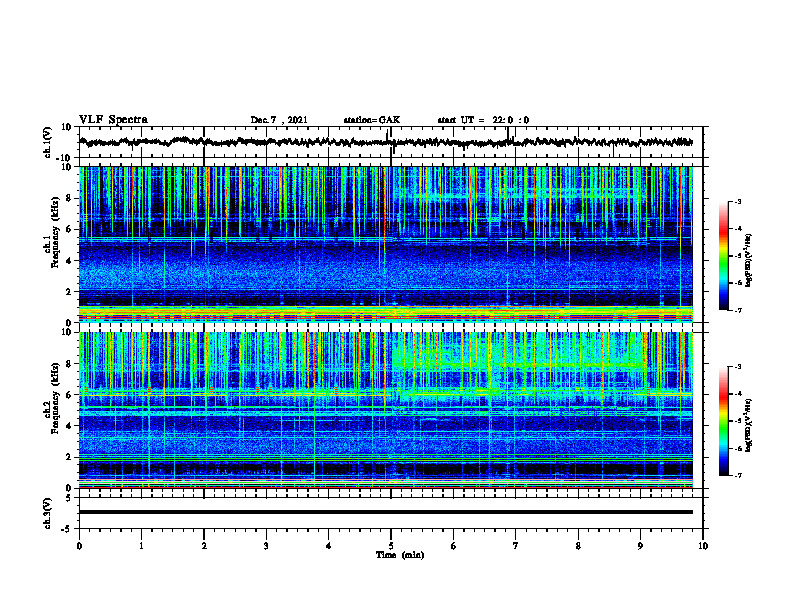This screenshot has height=612, width=792.
Task: Click the ch.1 spectrogram color scale bar
Action: pos(723,256)
